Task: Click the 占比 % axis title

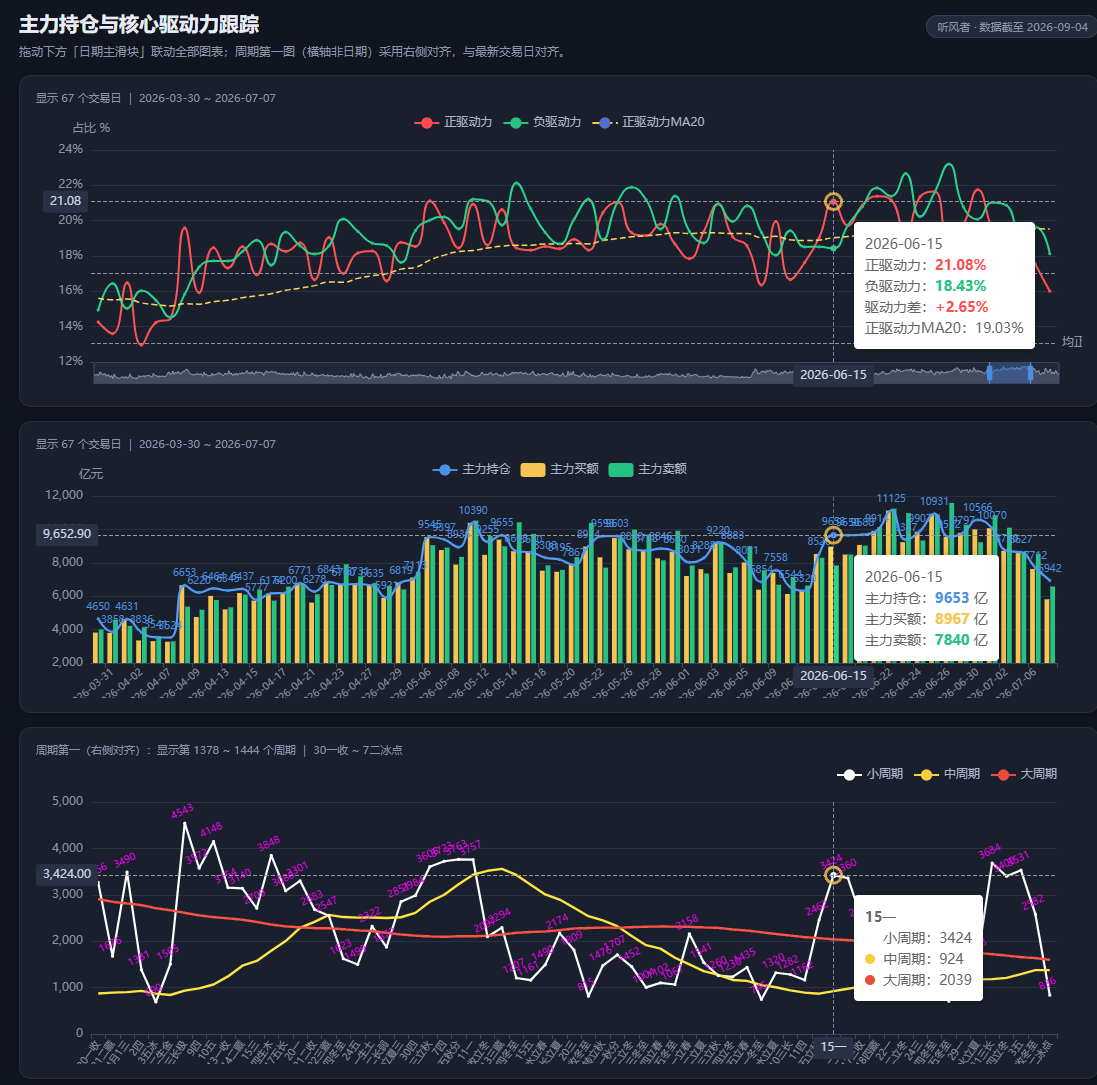Action: tap(91, 128)
